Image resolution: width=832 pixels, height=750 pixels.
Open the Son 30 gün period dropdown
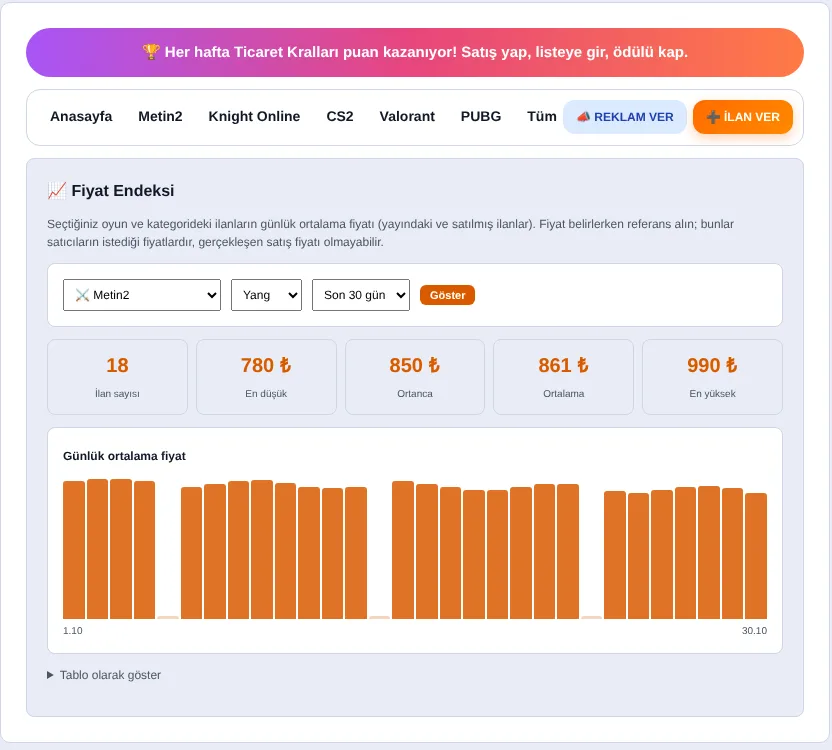point(361,295)
